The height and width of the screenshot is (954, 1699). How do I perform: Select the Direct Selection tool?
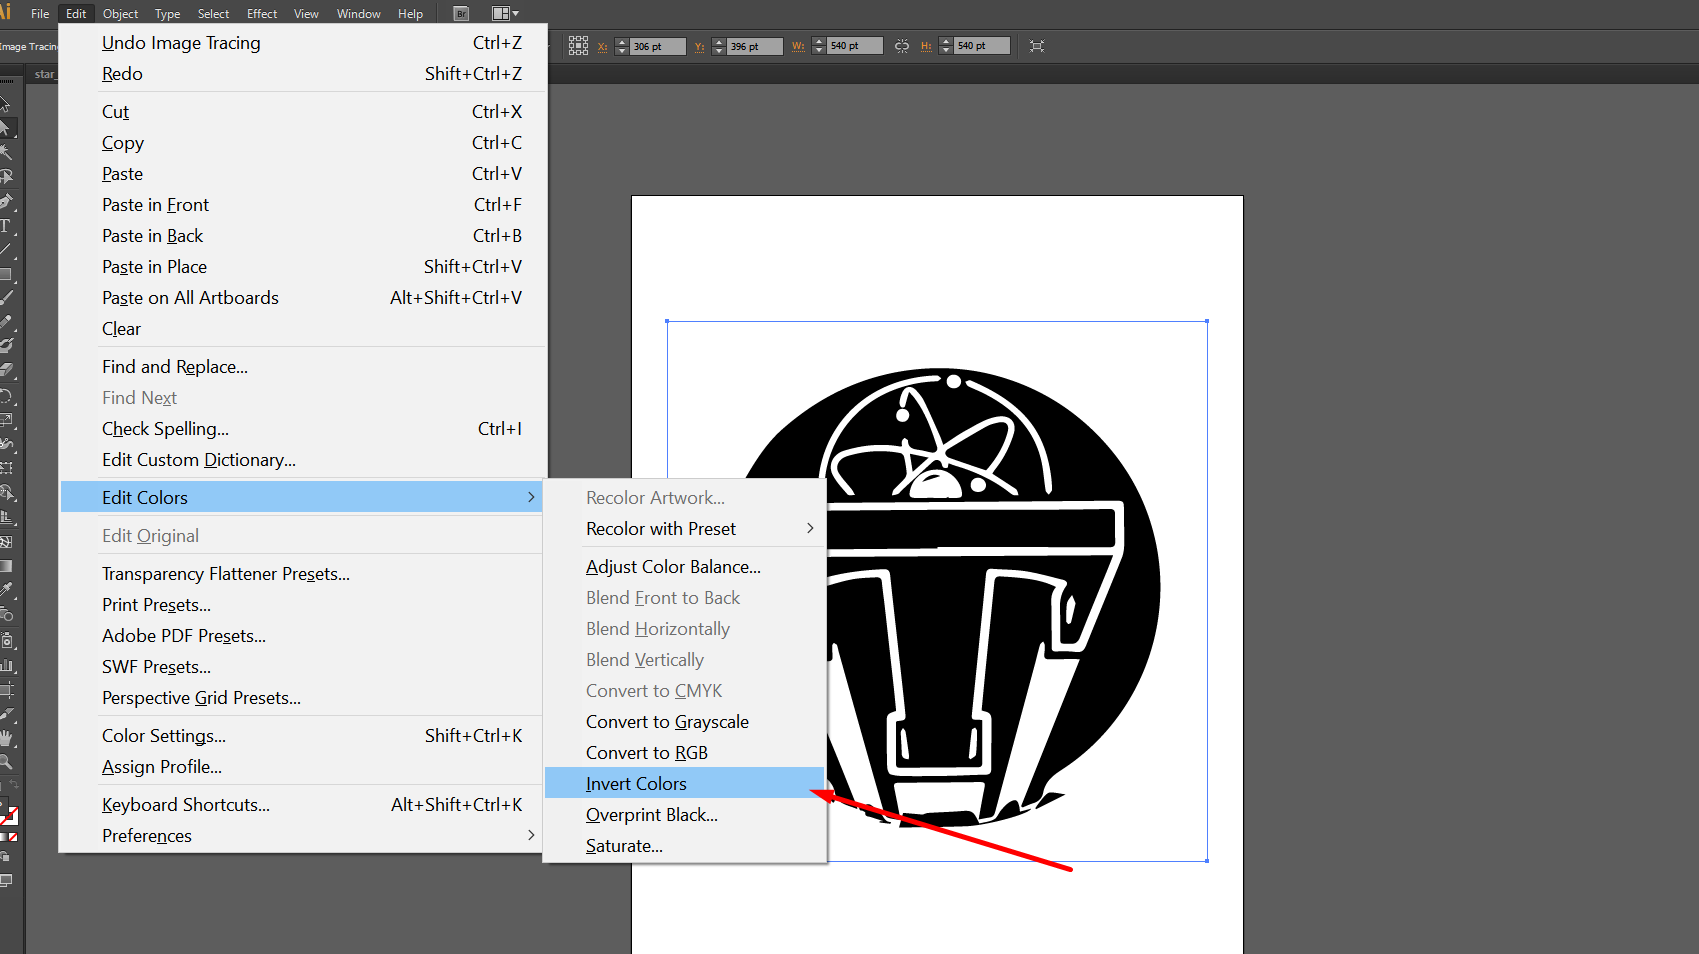tap(6, 129)
